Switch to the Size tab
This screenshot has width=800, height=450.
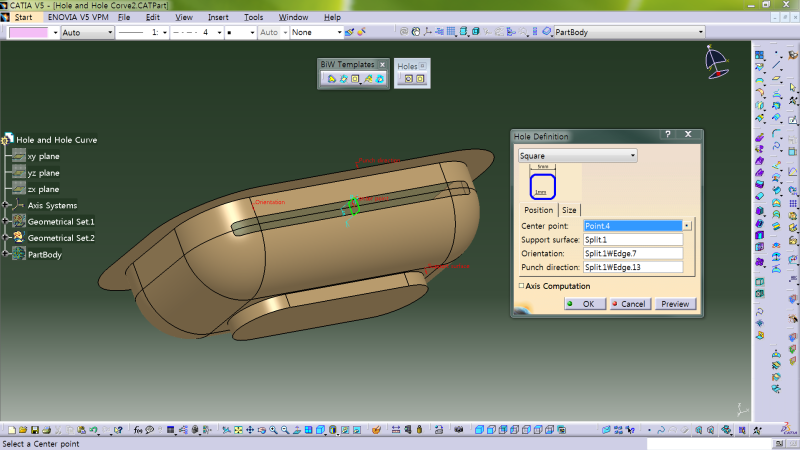[568, 210]
